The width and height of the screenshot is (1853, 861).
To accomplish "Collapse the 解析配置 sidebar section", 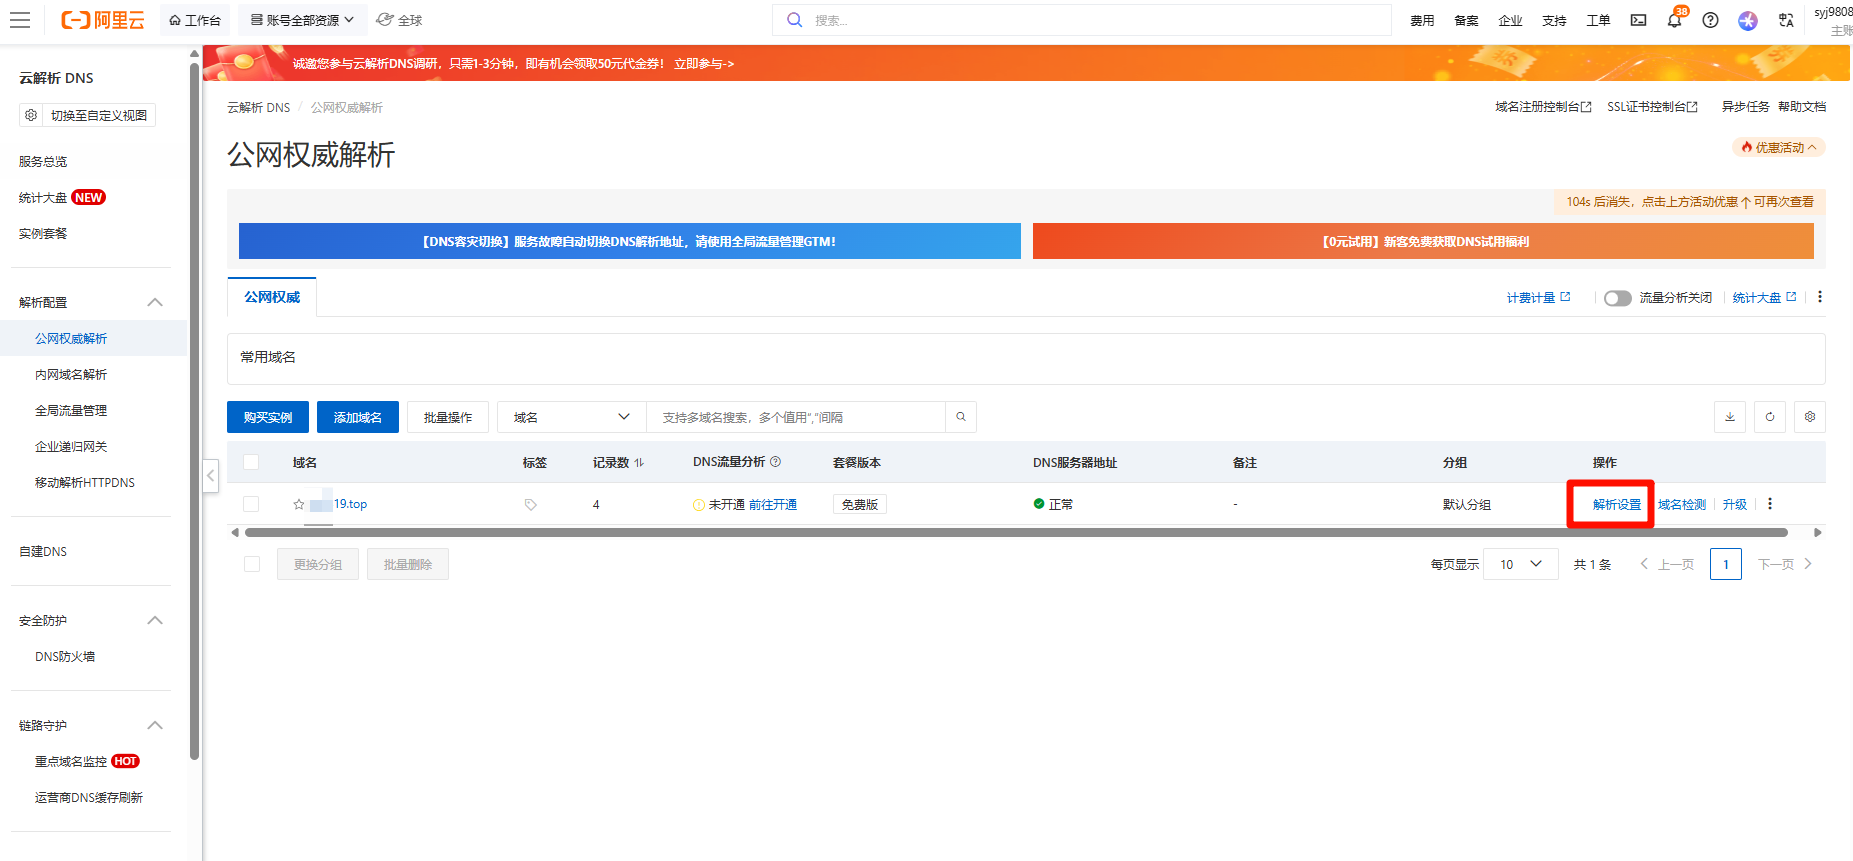I will [155, 302].
